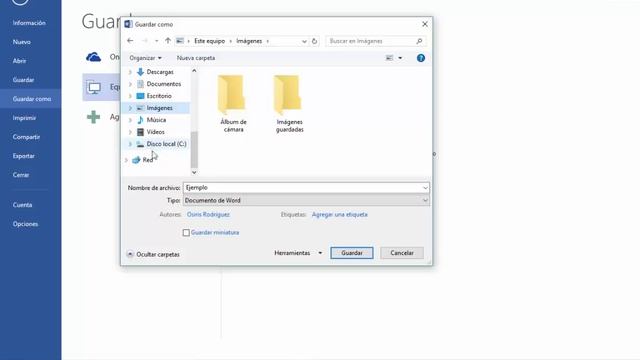Open the Álbum de cámara folder
Image resolution: width=640 pixels, height=360 pixels.
coord(233,104)
